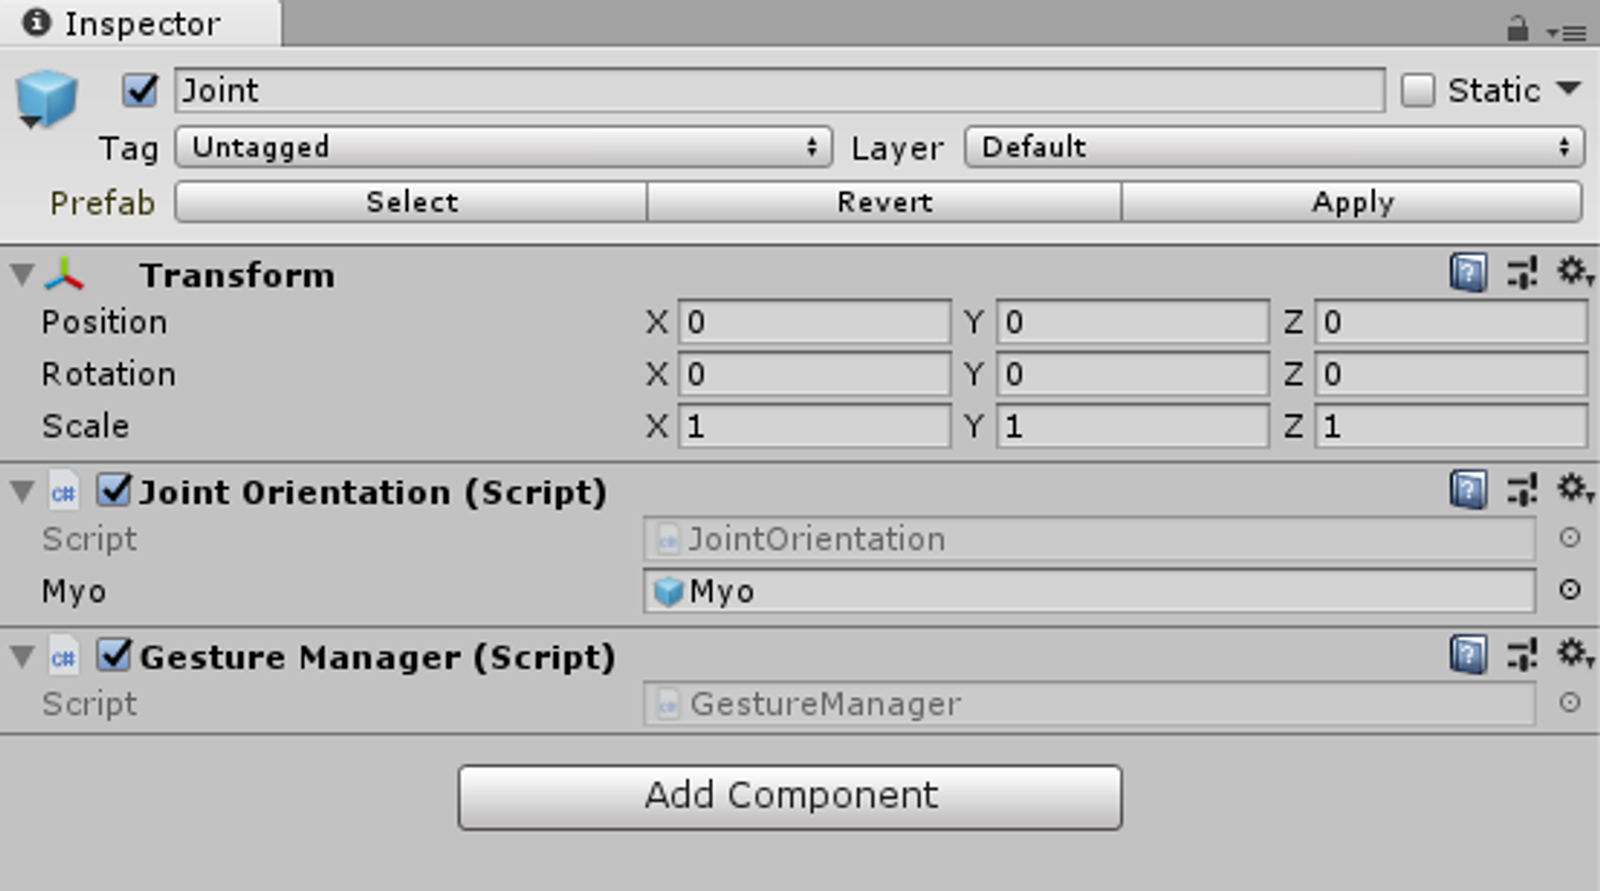Click object picker circle for Myo field
Screen dimensions: 1600x891
pyautogui.click(x=1570, y=590)
